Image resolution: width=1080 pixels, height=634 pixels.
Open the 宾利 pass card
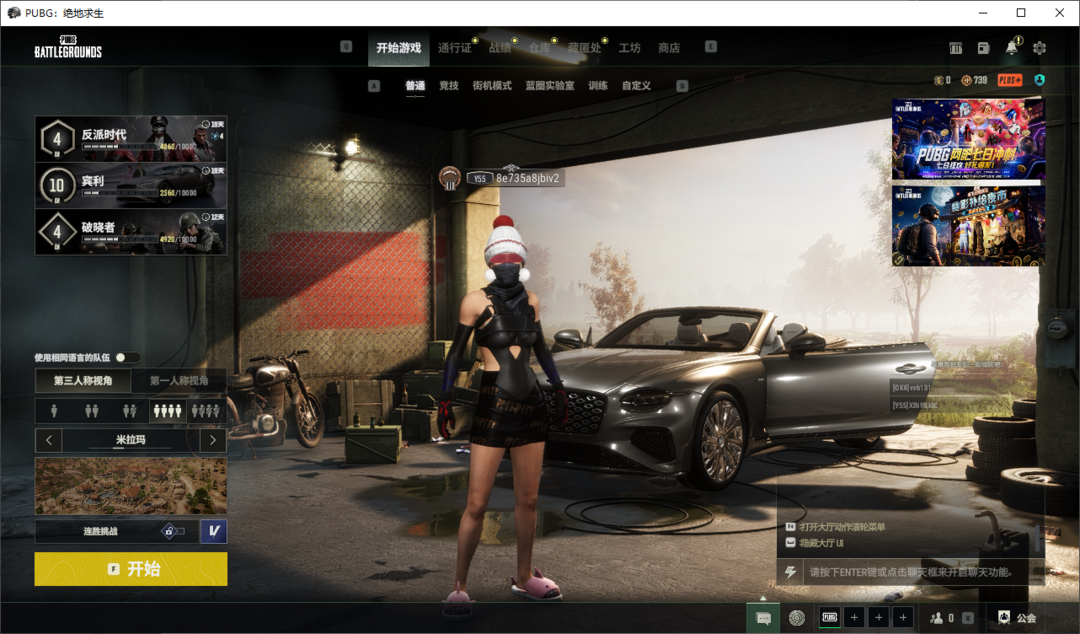pyautogui.click(x=131, y=185)
